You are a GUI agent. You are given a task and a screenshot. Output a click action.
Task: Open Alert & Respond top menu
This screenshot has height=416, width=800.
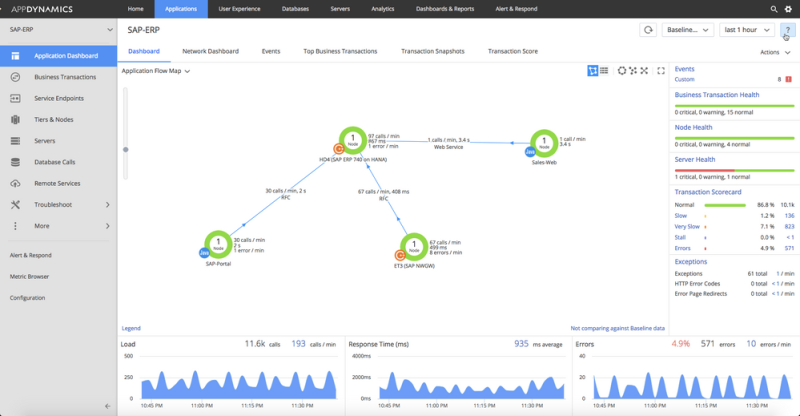click(x=516, y=9)
